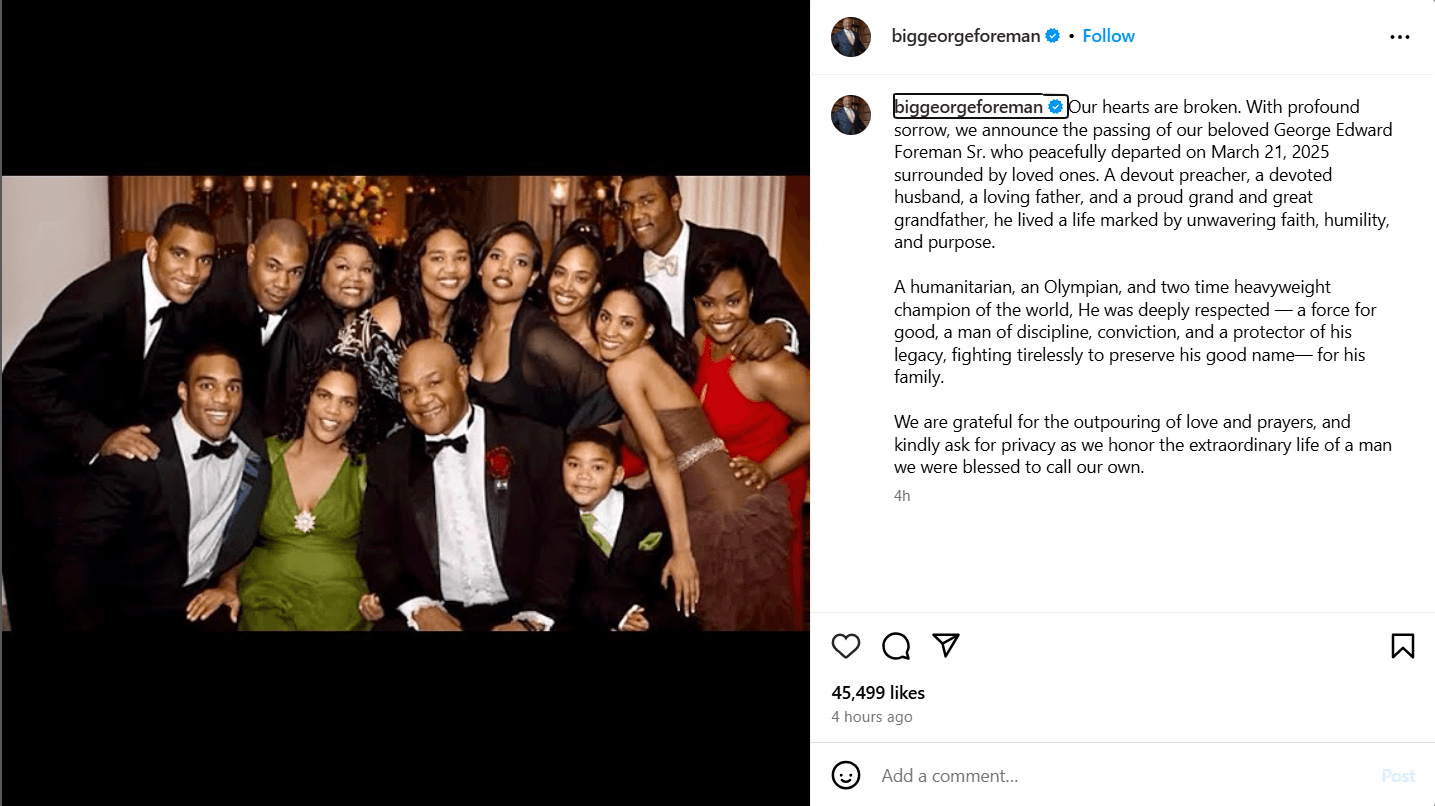Click the verified badge in post header
Image resolution: width=1435 pixels, height=806 pixels.
pyautogui.click(x=1053, y=36)
